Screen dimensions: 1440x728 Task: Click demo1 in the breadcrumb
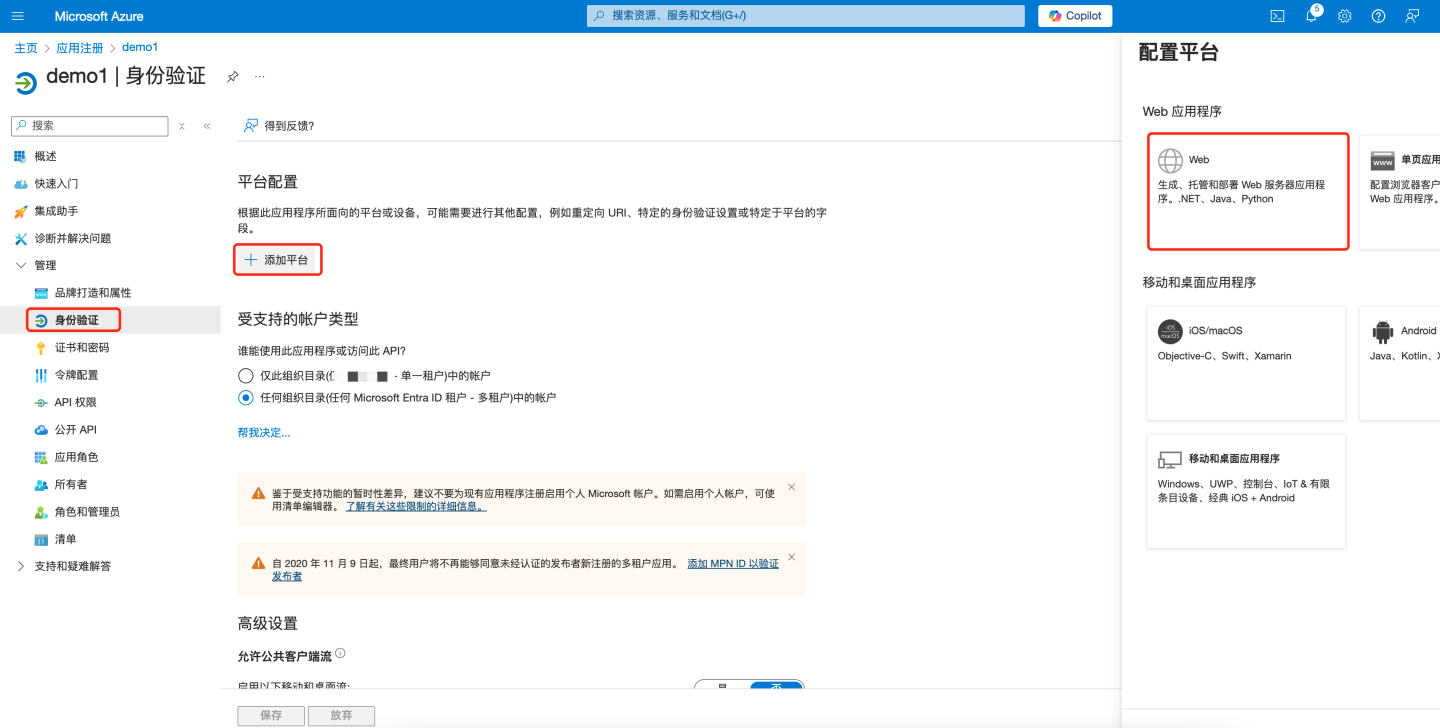click(140, 48)
